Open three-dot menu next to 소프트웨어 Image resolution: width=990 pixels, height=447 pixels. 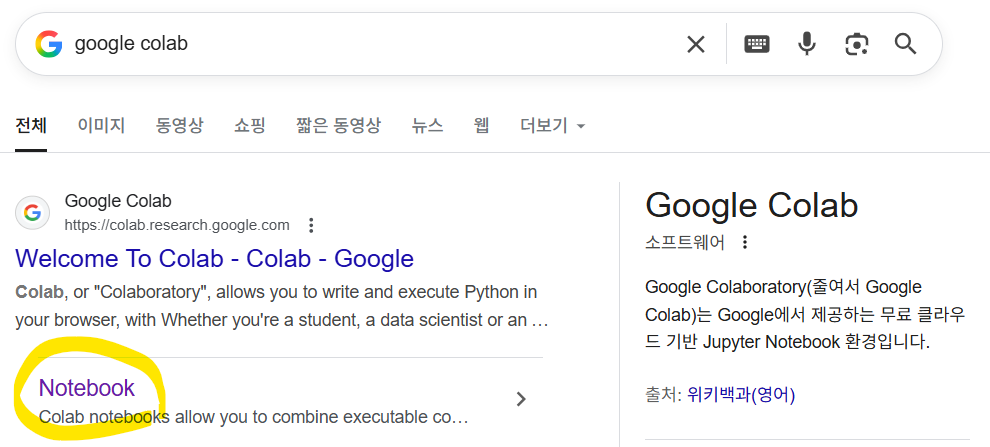click(744, 242)
